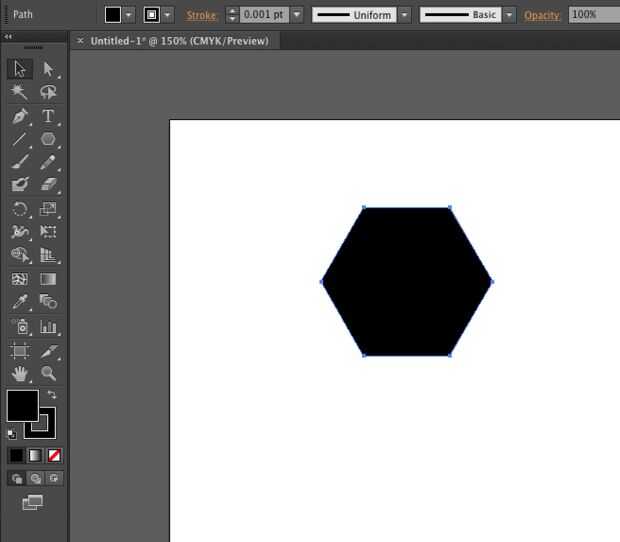Expand the Uniform width profile dropdown
This screenshot has width=620, height=542.
pyautogui.click(x=404, y=15)
